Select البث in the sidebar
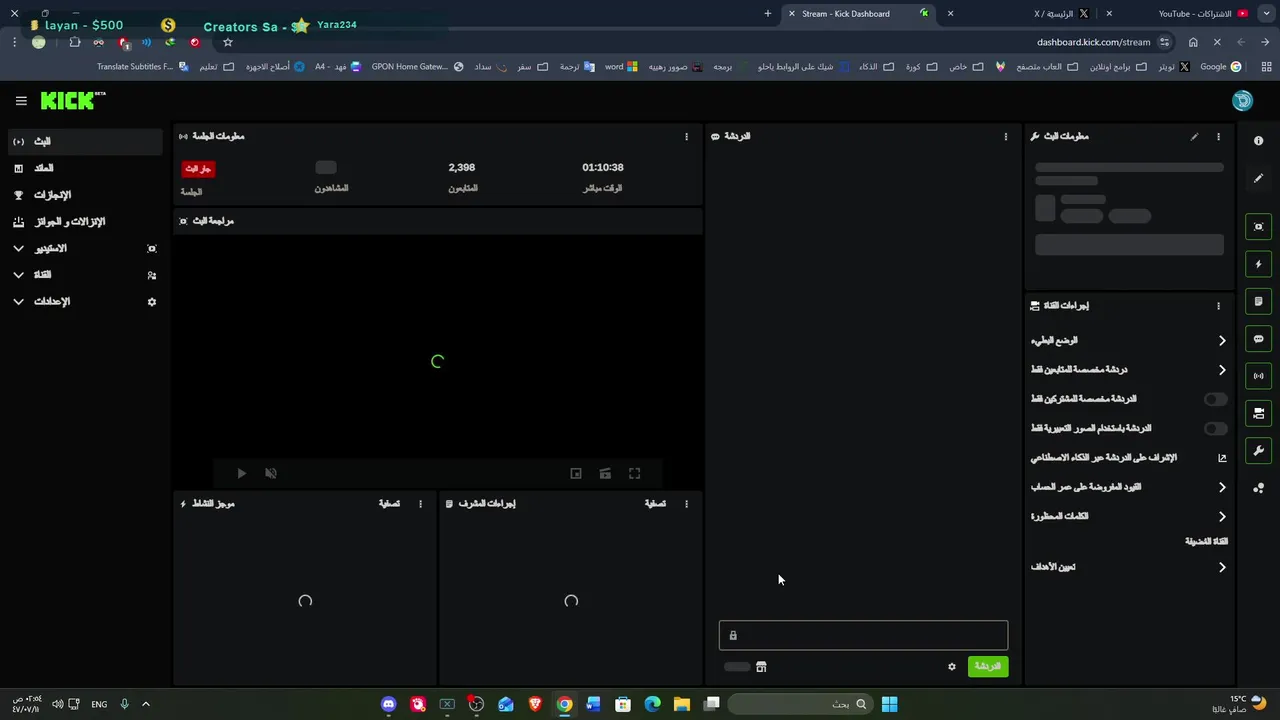 tap(85, 142)
